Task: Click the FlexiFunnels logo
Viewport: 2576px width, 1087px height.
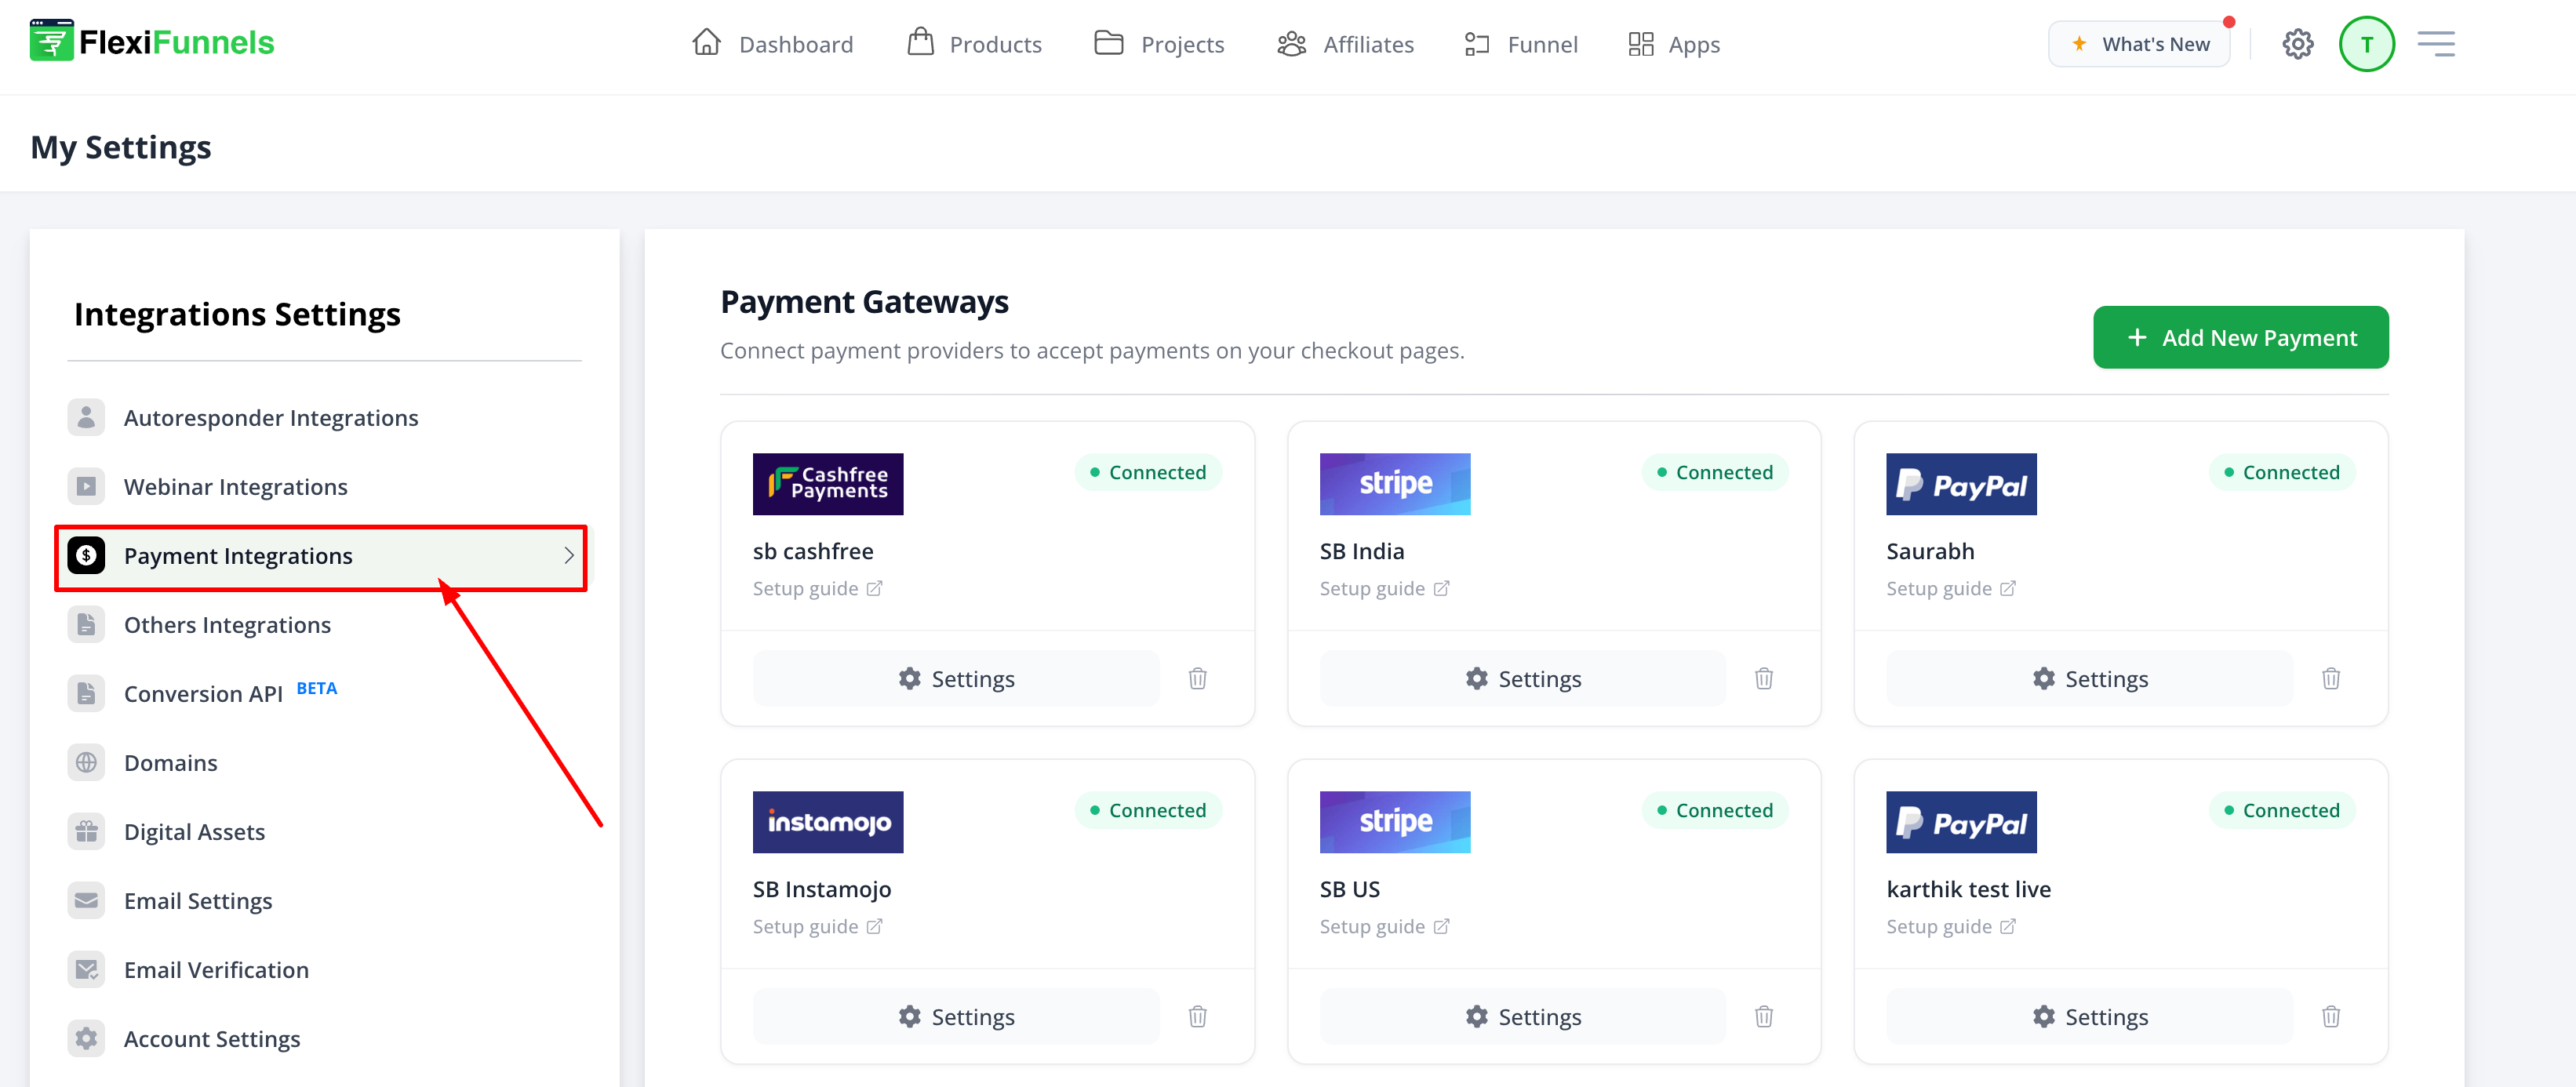Action: (152, 42)
